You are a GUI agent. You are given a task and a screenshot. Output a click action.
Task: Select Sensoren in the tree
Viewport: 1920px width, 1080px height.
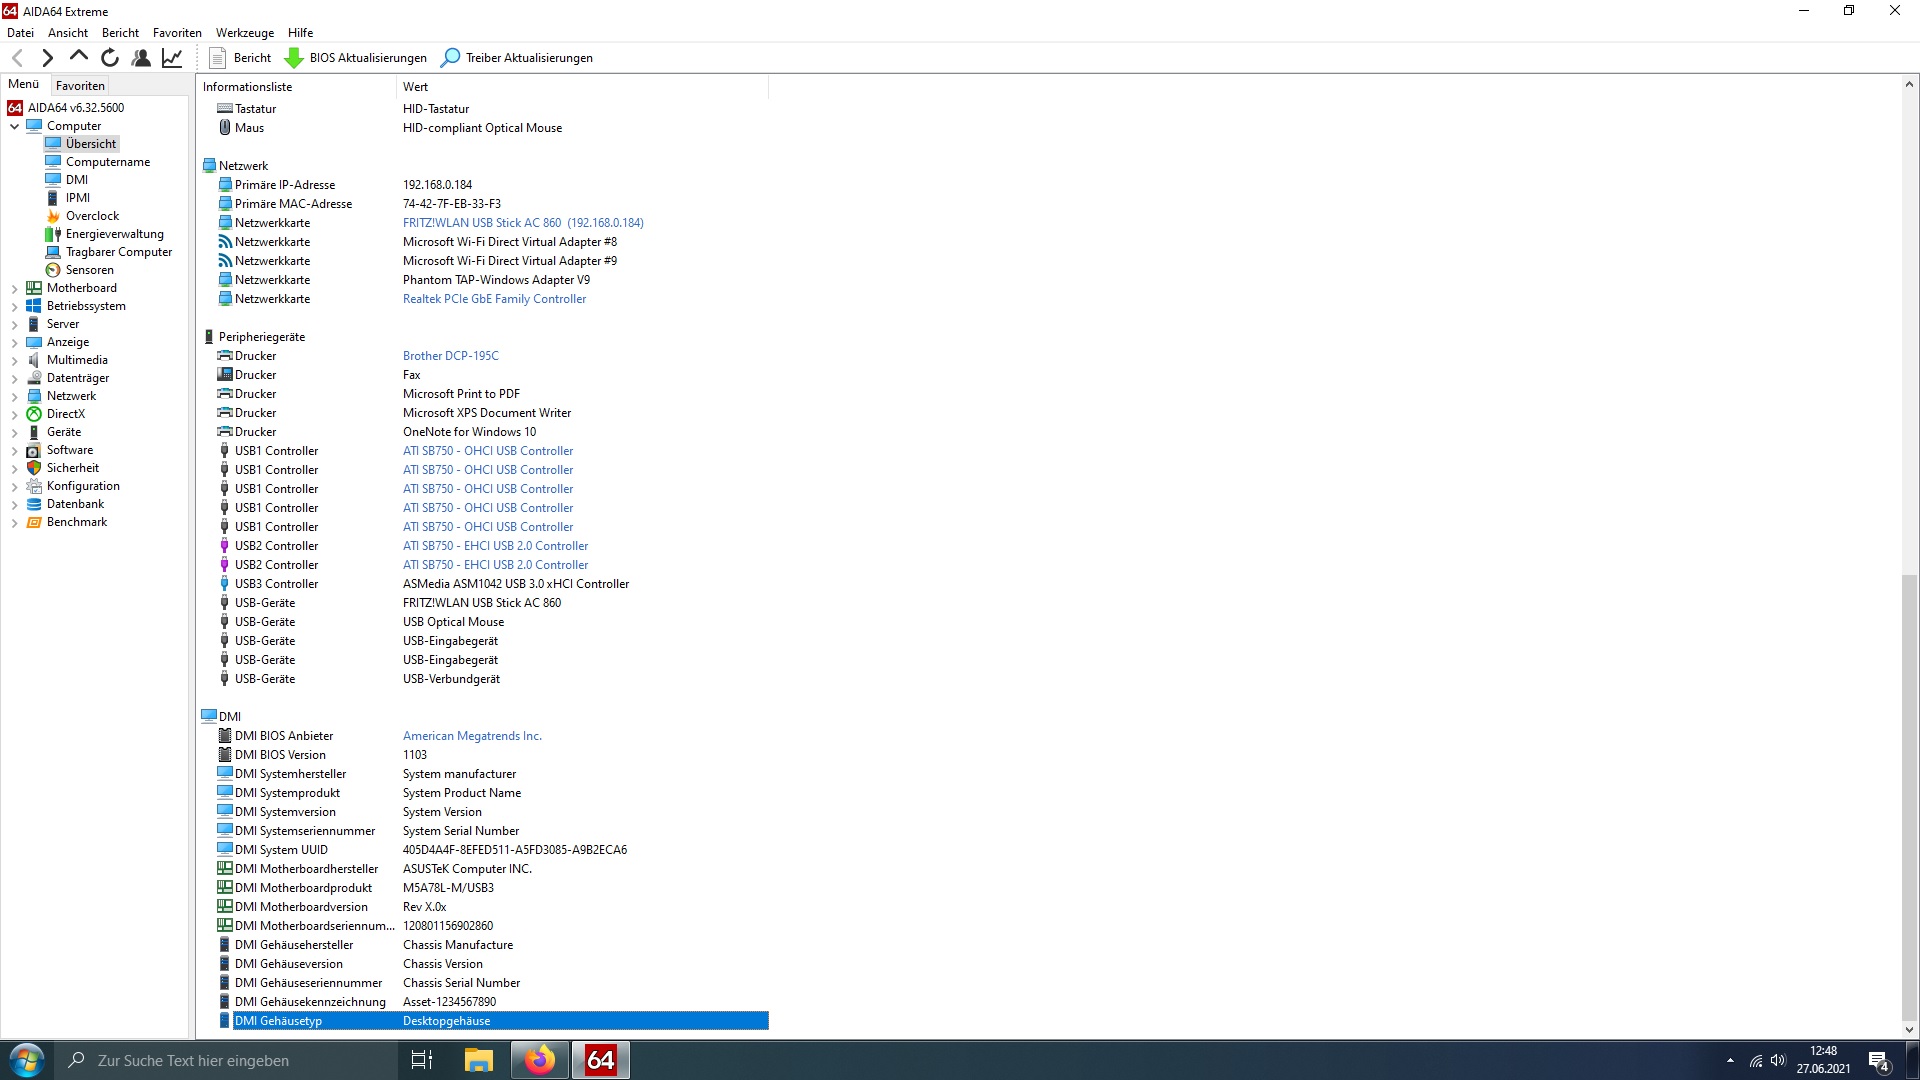(x=89, y=270)
